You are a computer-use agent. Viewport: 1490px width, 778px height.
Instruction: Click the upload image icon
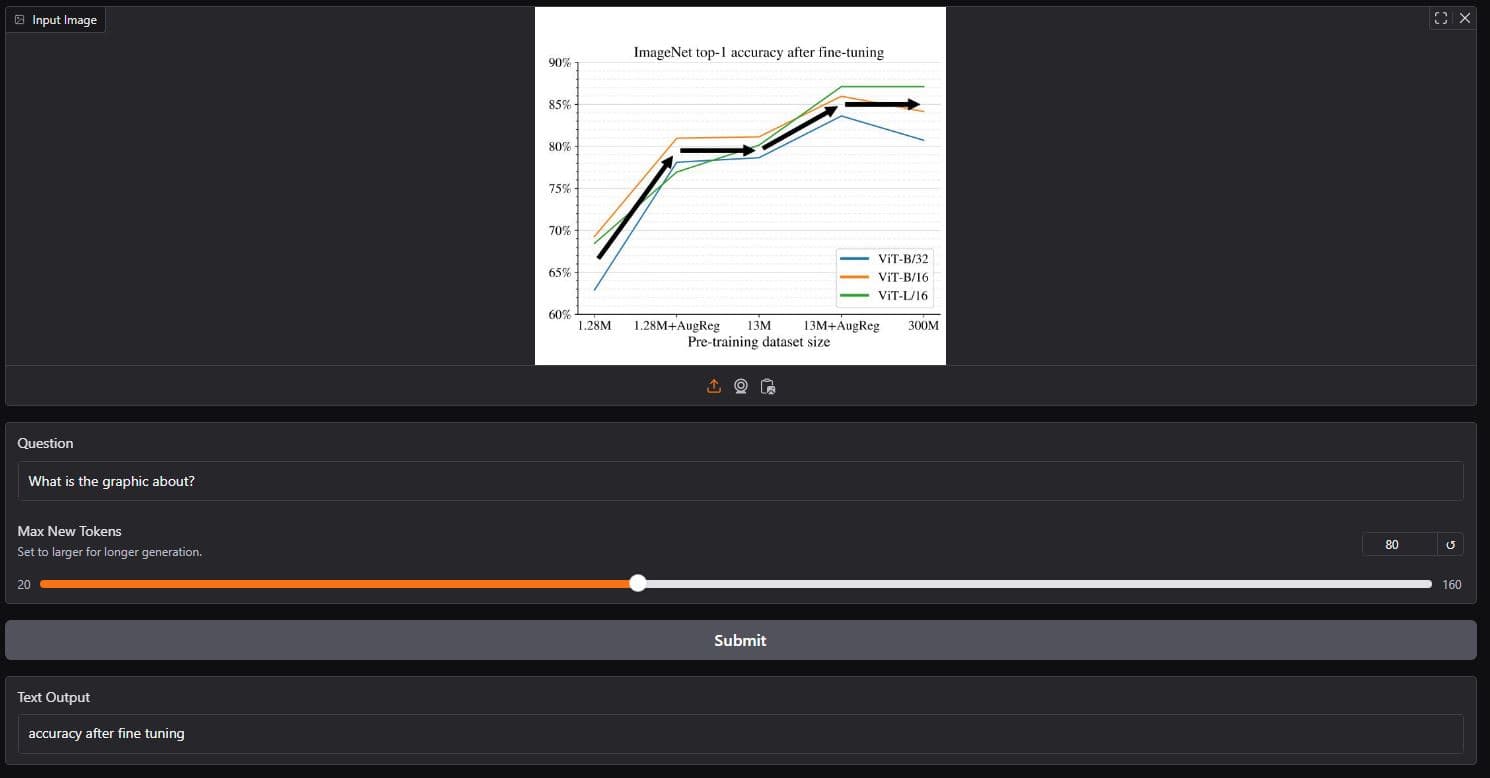point(714,386)
